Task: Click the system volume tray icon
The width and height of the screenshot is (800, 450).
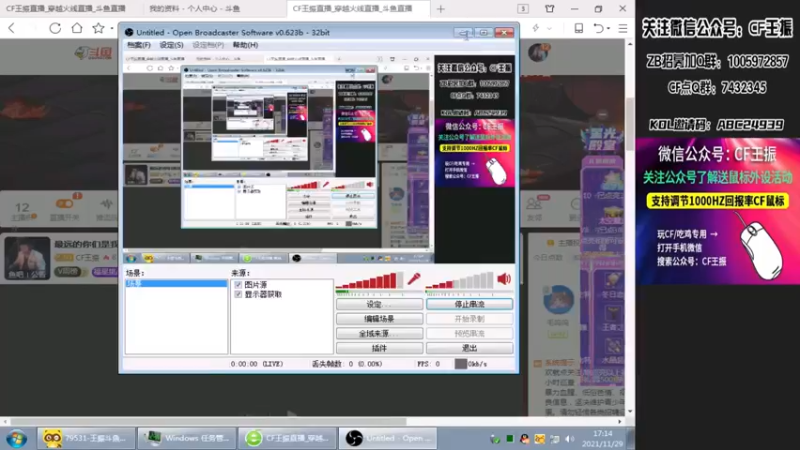Action: (569, 439)
